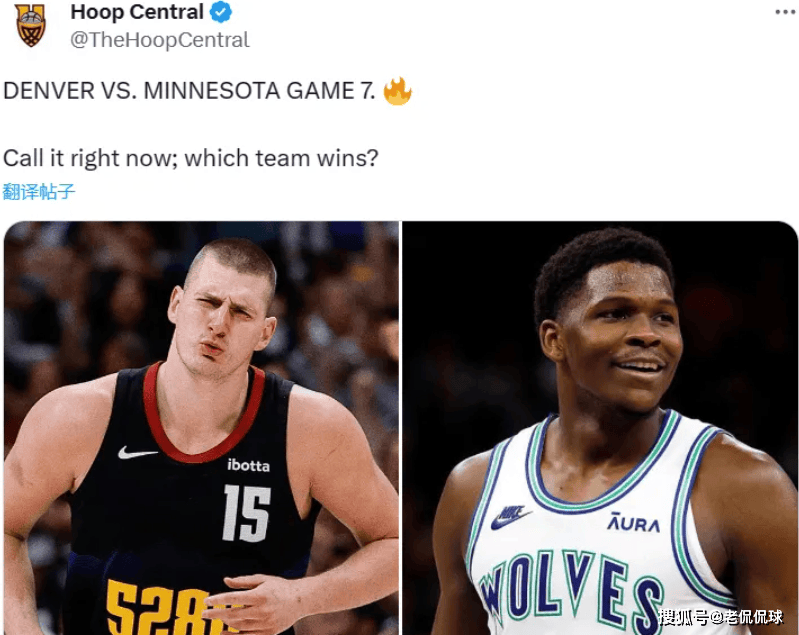The height and width of the screenshot is (635, 799).
Task: Click the WOLVES lettering on jersey
Action: [571, 591]
